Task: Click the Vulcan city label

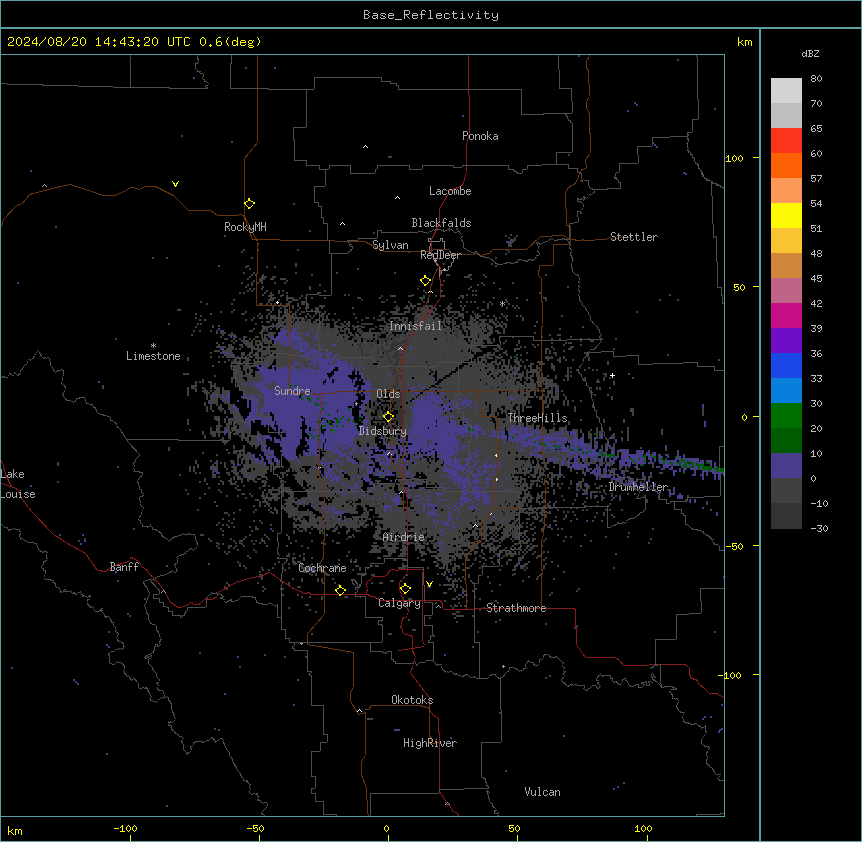Action: click(x=543, y=792)
